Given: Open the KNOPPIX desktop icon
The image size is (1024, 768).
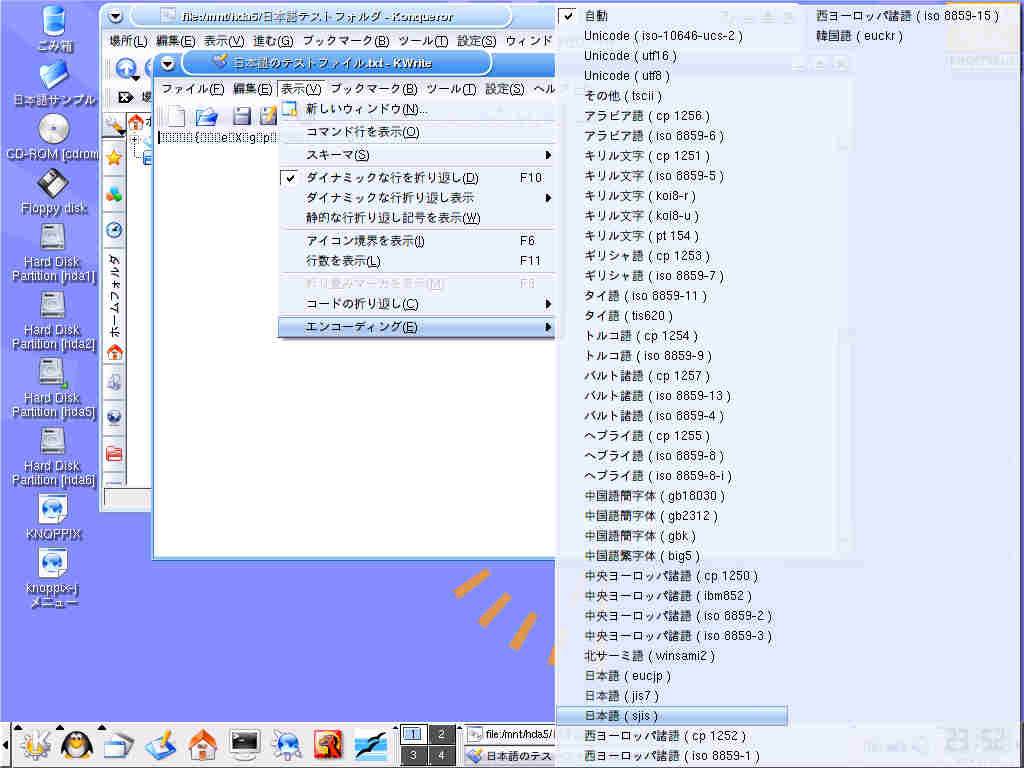Looking at the screenshot, I should [x=54, y=509].
